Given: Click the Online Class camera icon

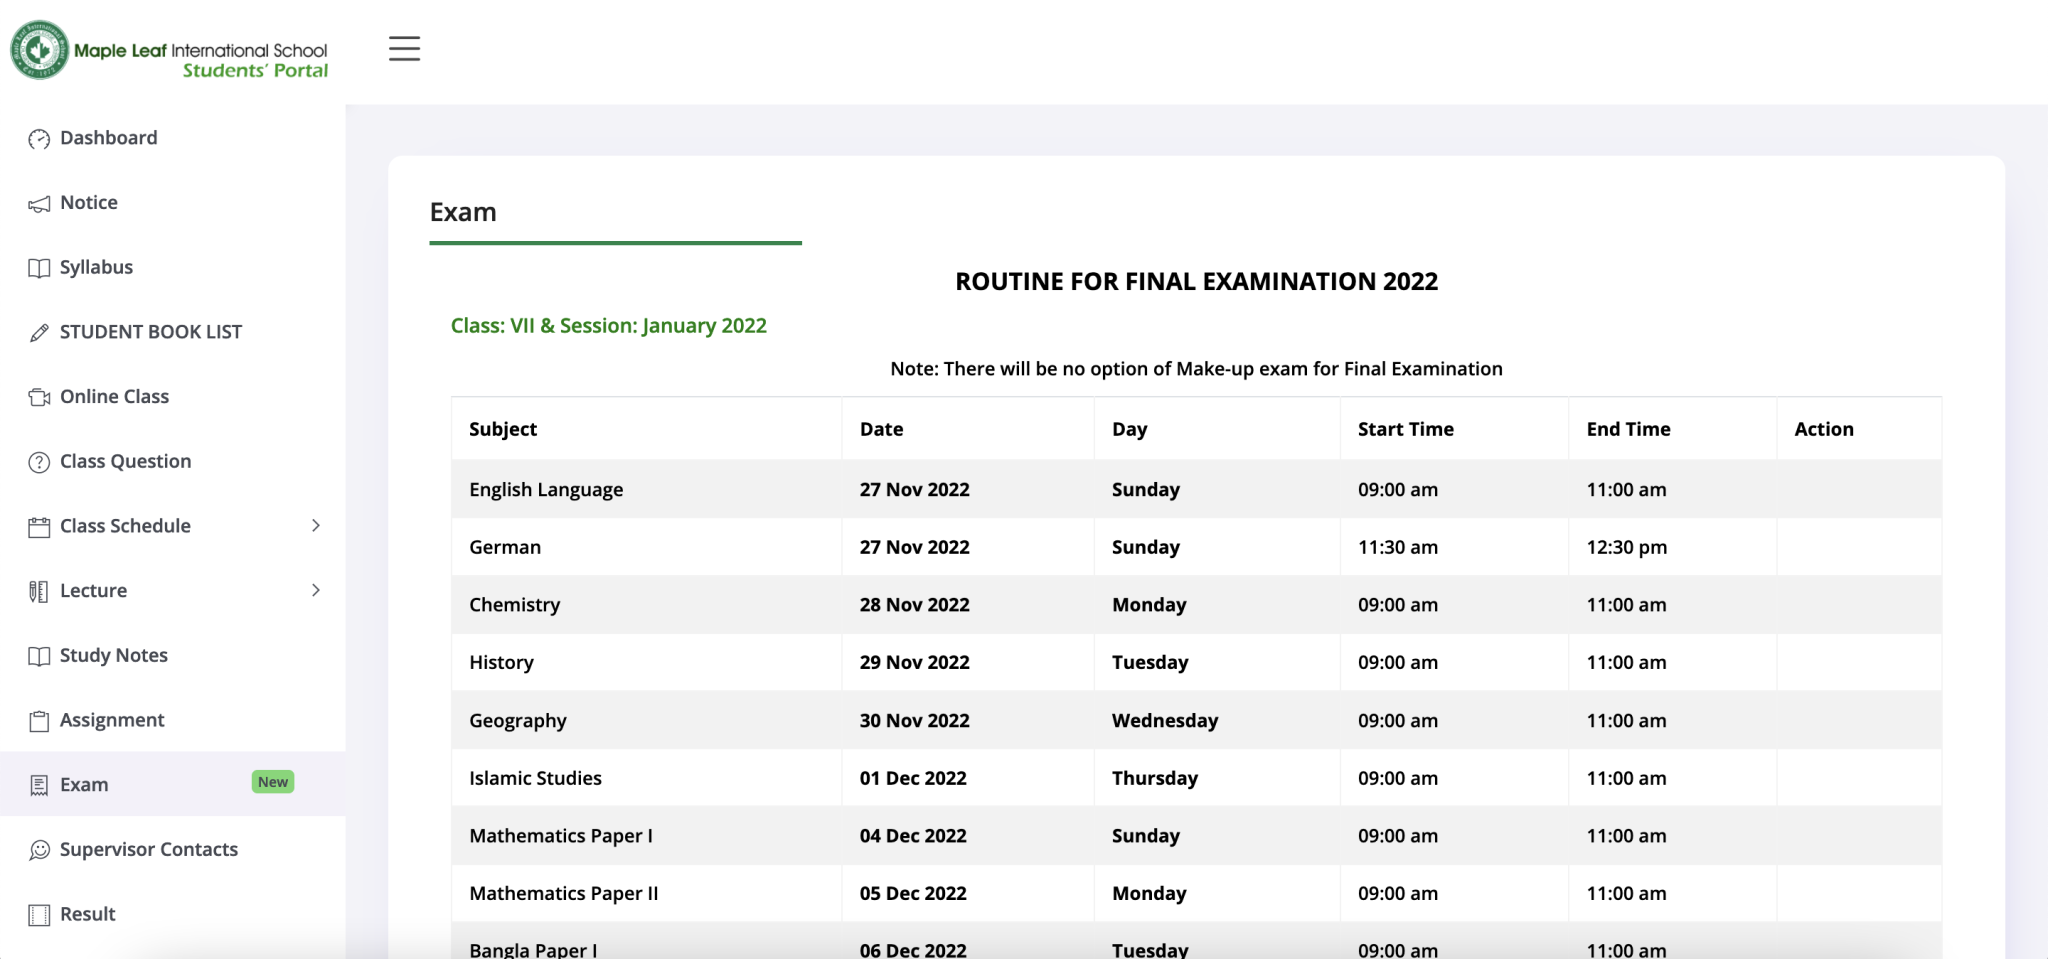Looking at the screenshot, I should [x=39, y=398].
